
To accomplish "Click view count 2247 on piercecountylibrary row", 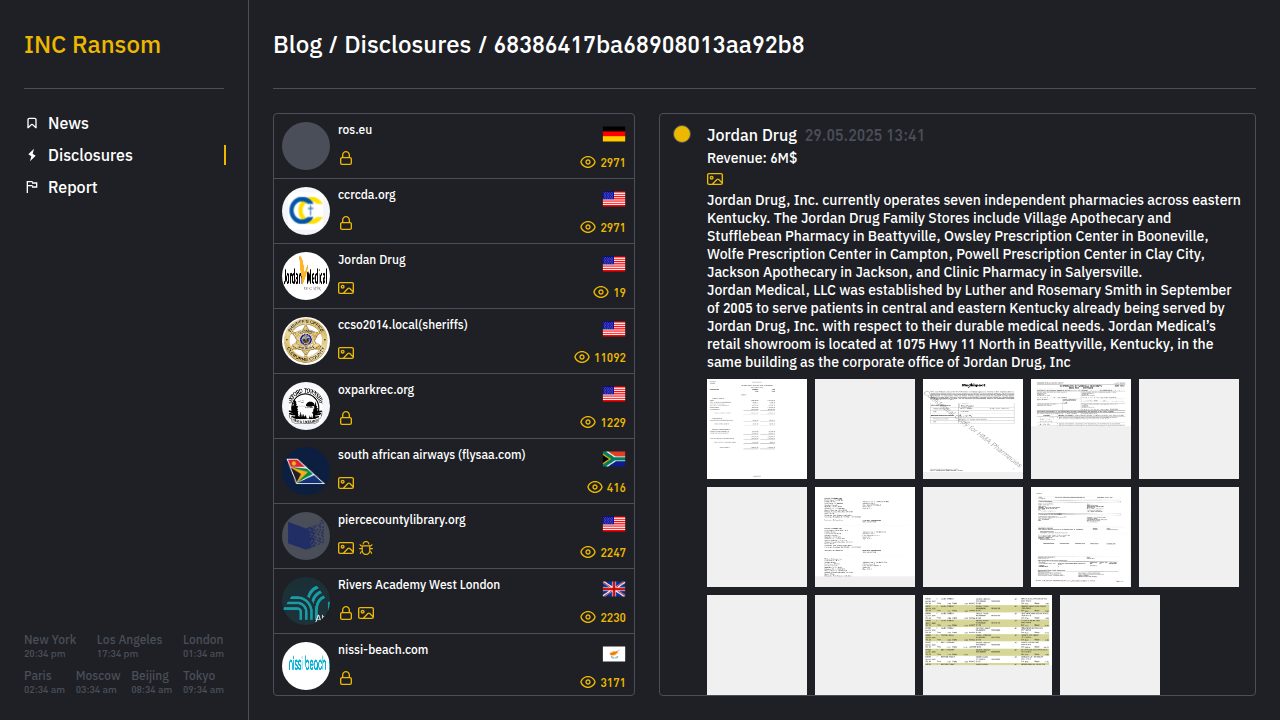I will pyautogui.click(x=613, y=553).
